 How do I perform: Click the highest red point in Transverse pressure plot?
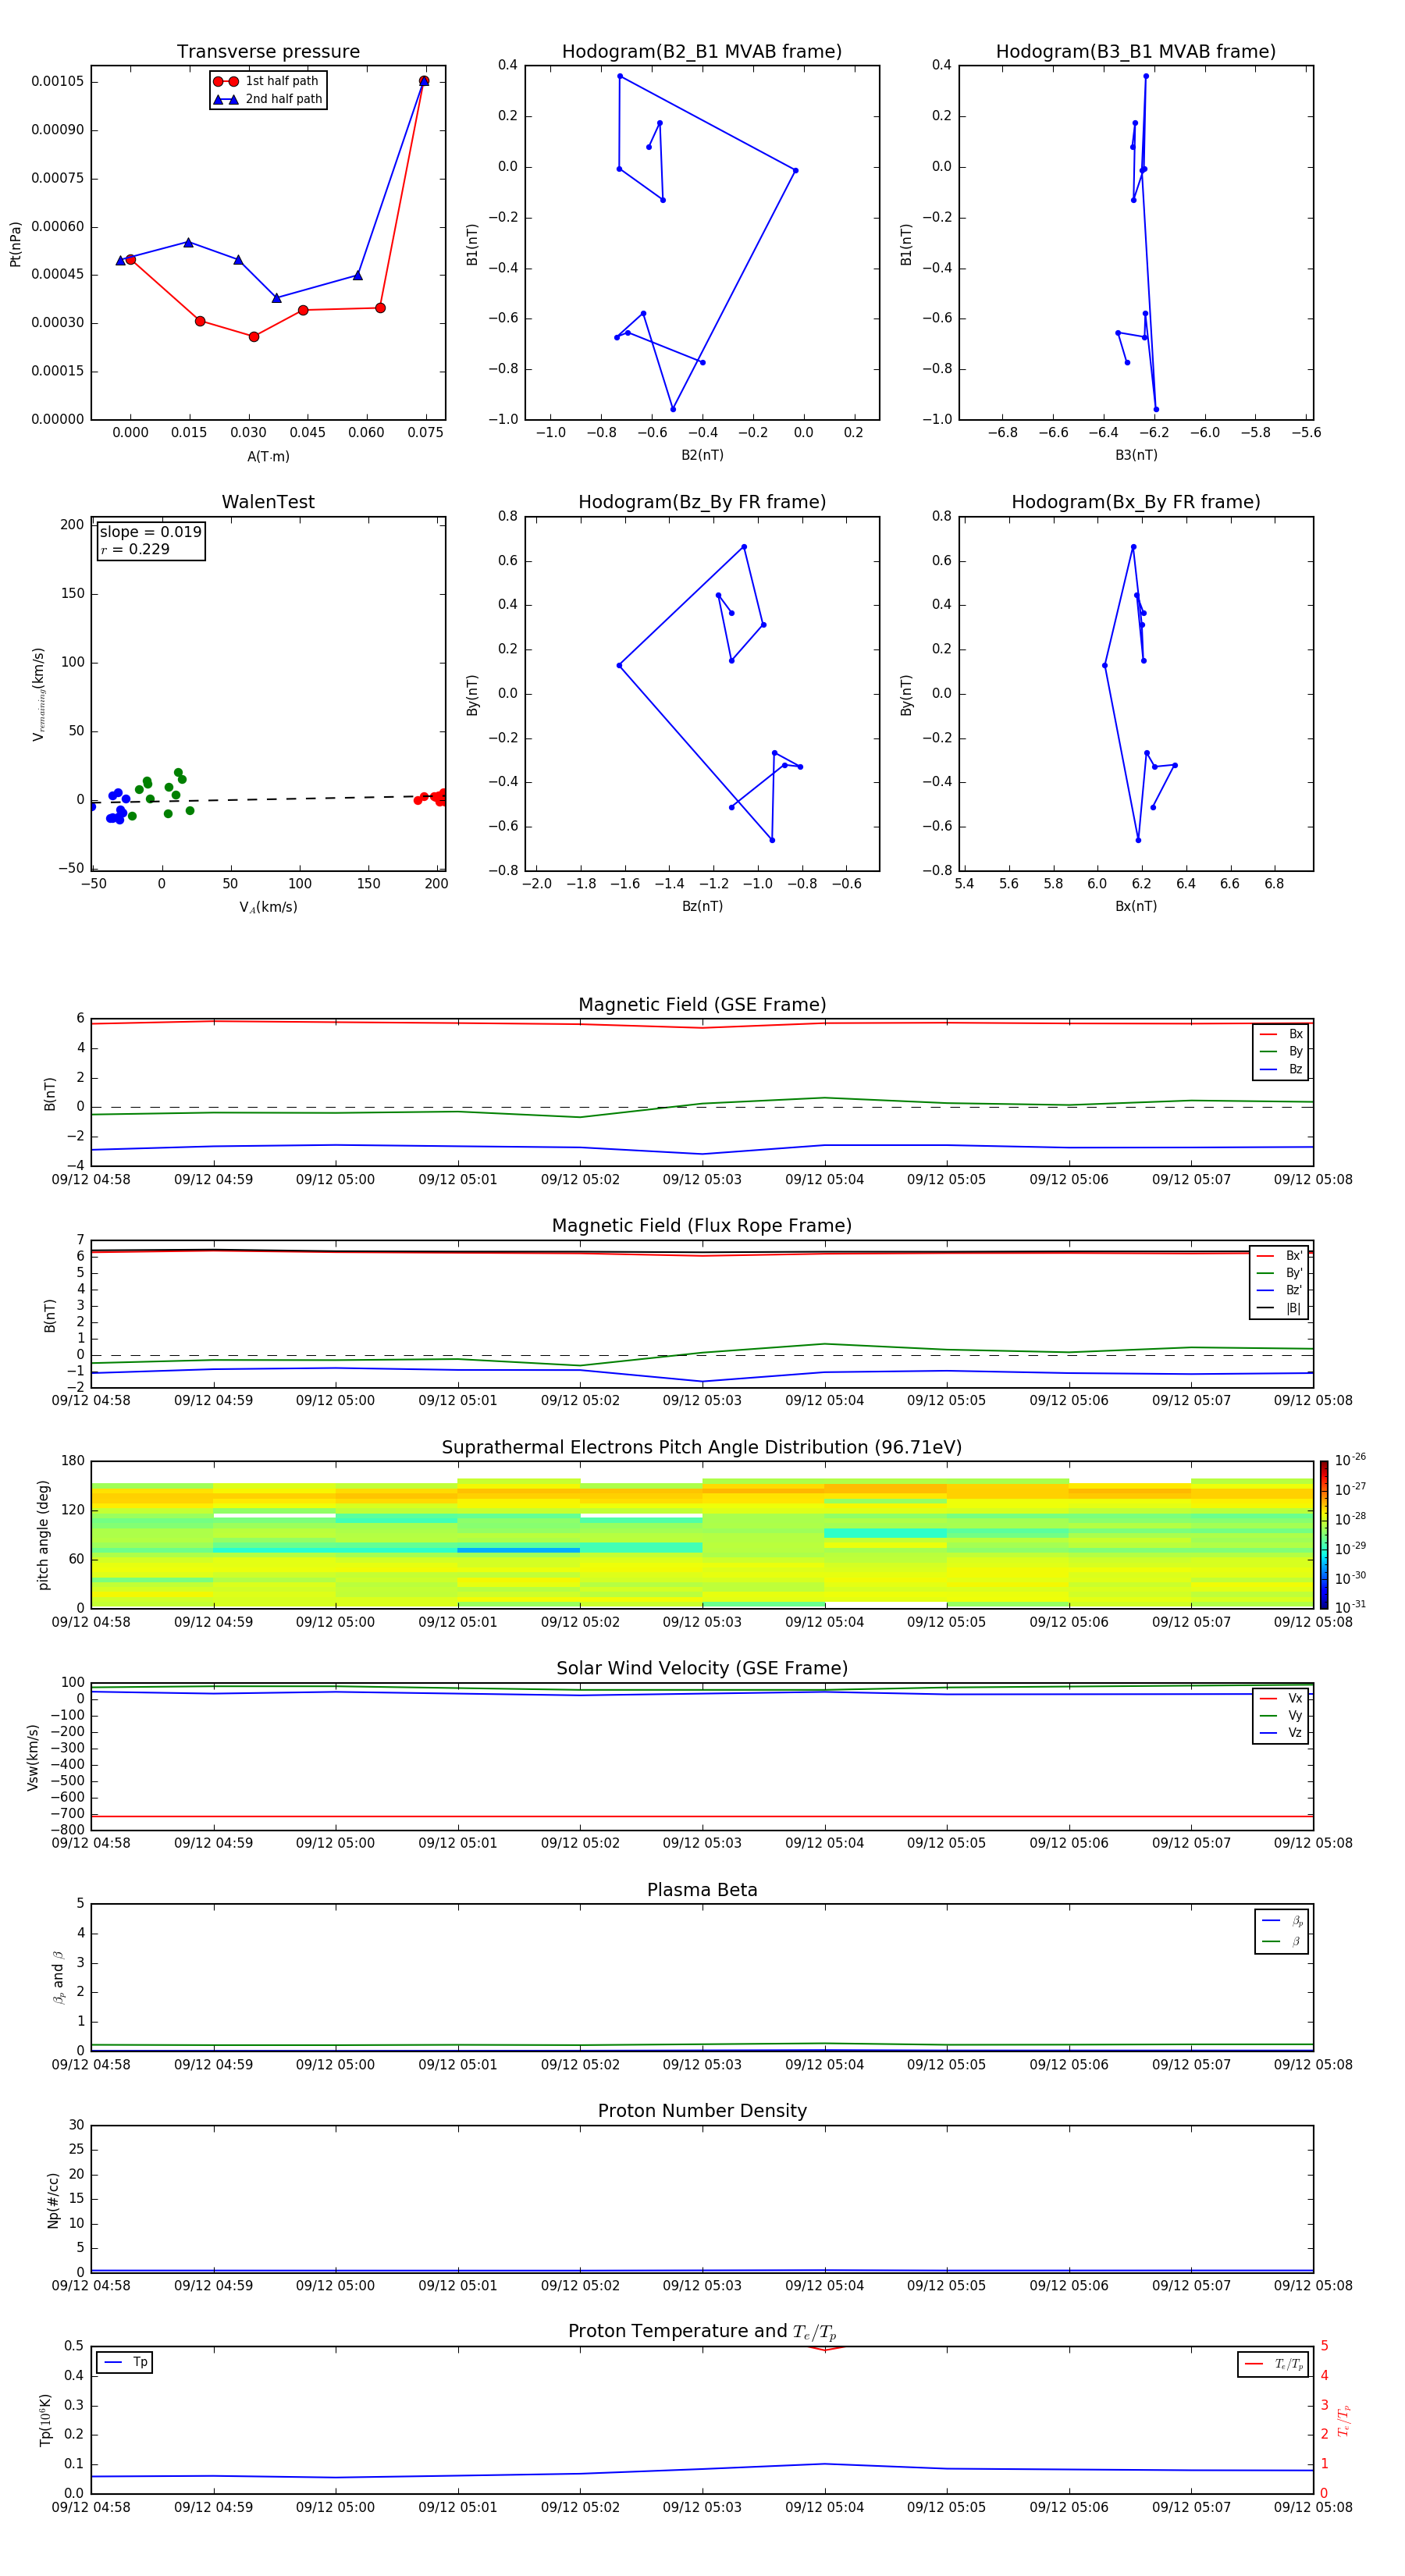(x=424, y=81)
